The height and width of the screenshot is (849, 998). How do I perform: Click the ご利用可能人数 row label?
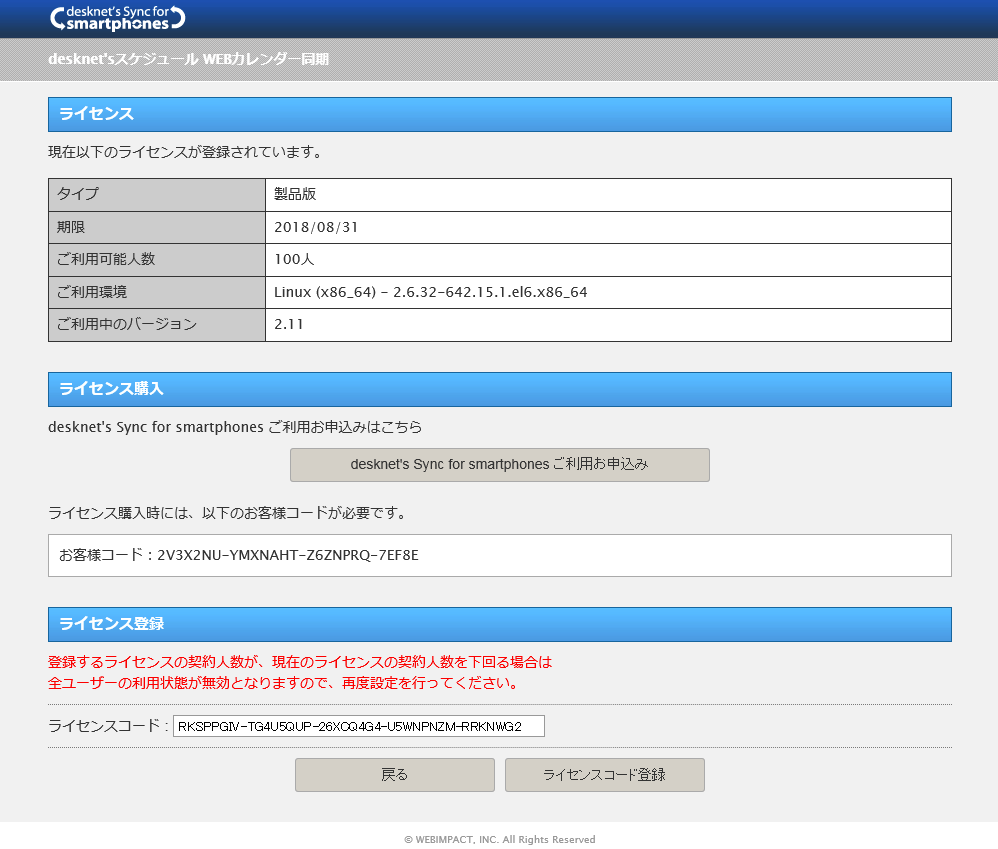pyautogui.click(x=157, y=260)
